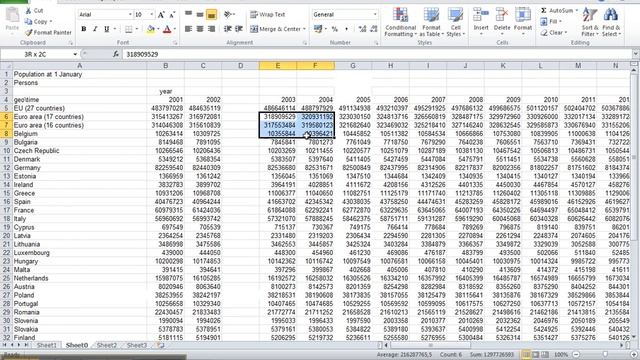Click Increase Decimal
The image size is (640, 360).
click(362, 29)
